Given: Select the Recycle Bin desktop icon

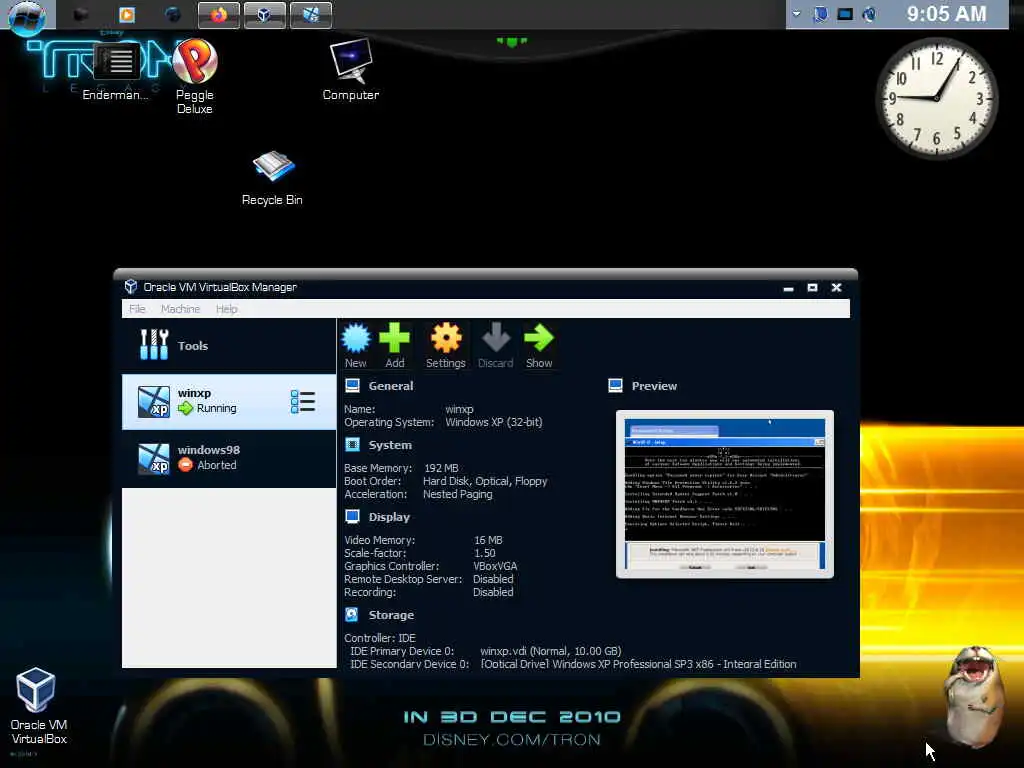Looking at the screenshot, I should (272, 178).
